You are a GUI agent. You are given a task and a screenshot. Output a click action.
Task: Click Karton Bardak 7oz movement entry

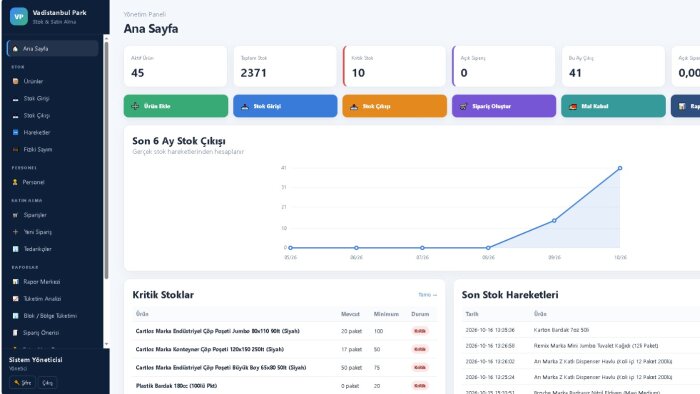tap(561, 330)
